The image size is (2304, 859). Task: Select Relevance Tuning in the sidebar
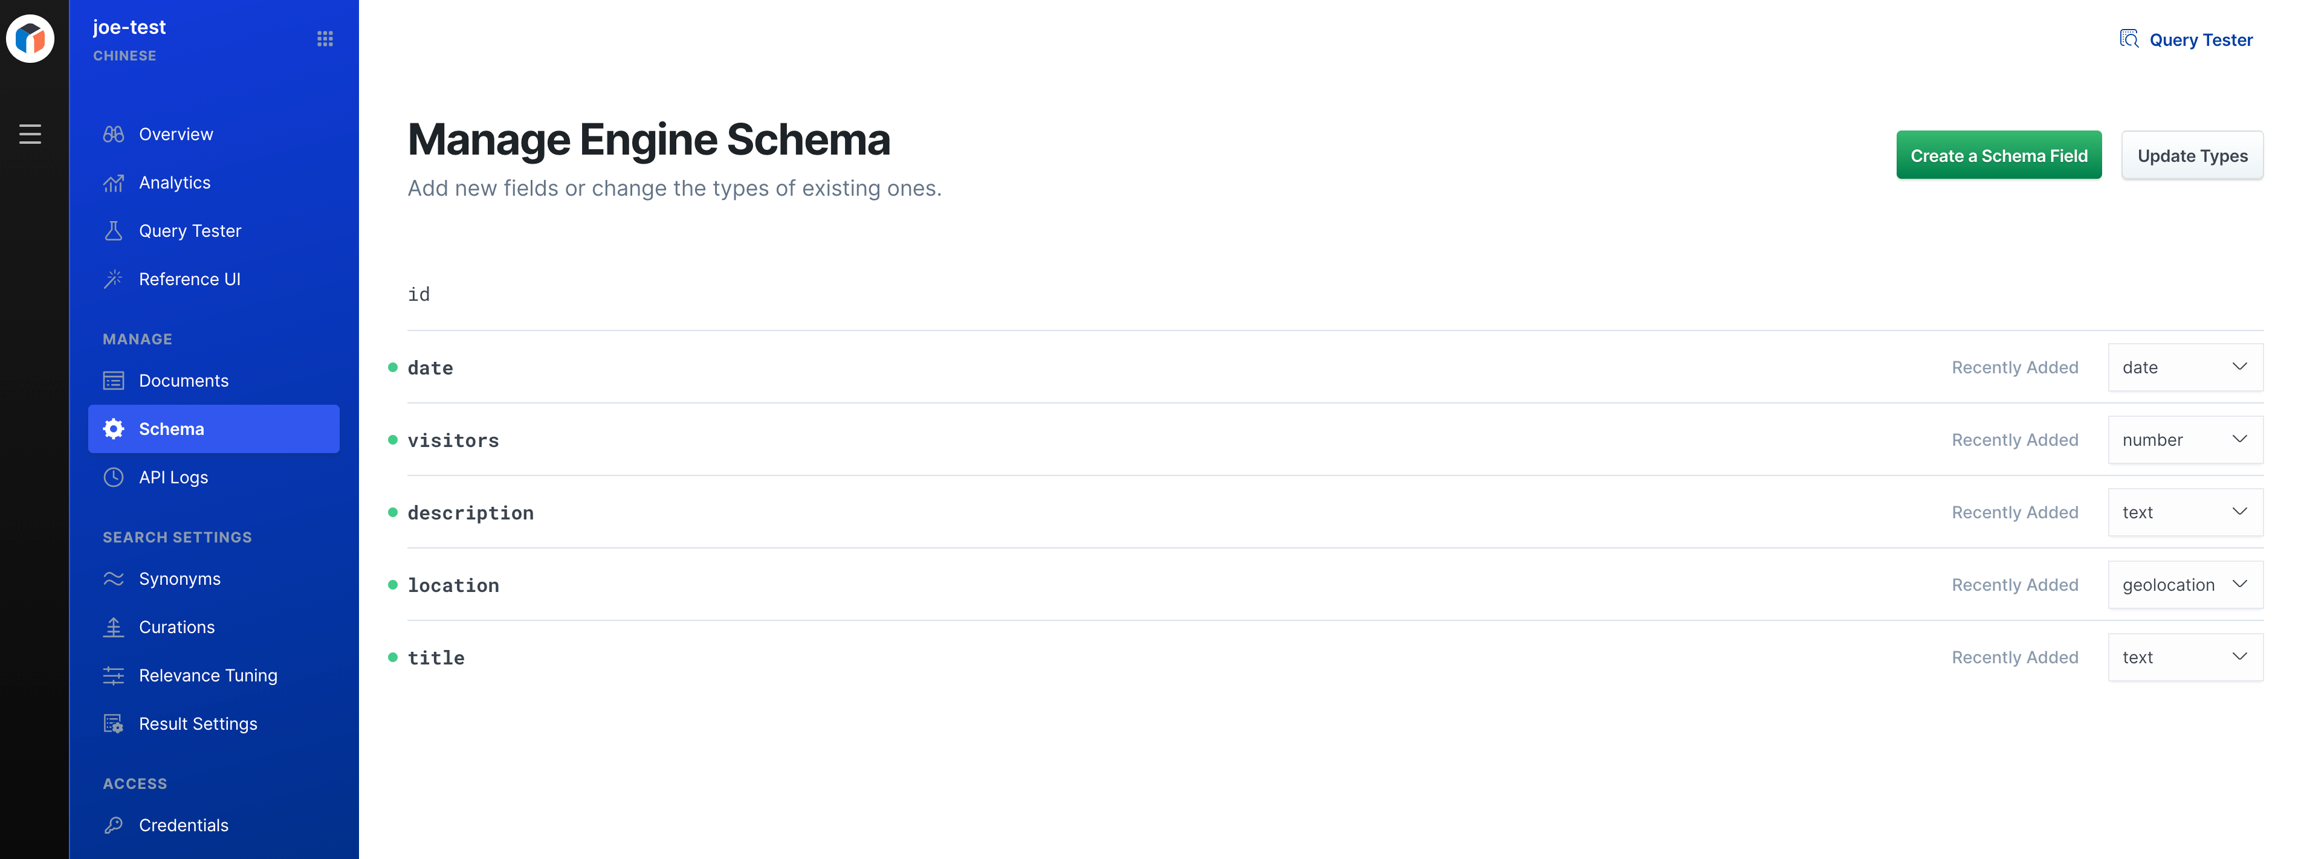click(208, 676)
